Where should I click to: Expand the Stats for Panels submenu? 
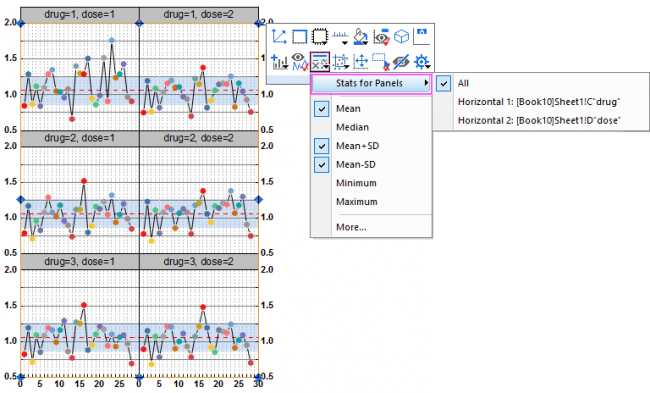click(x=371, y=83)
